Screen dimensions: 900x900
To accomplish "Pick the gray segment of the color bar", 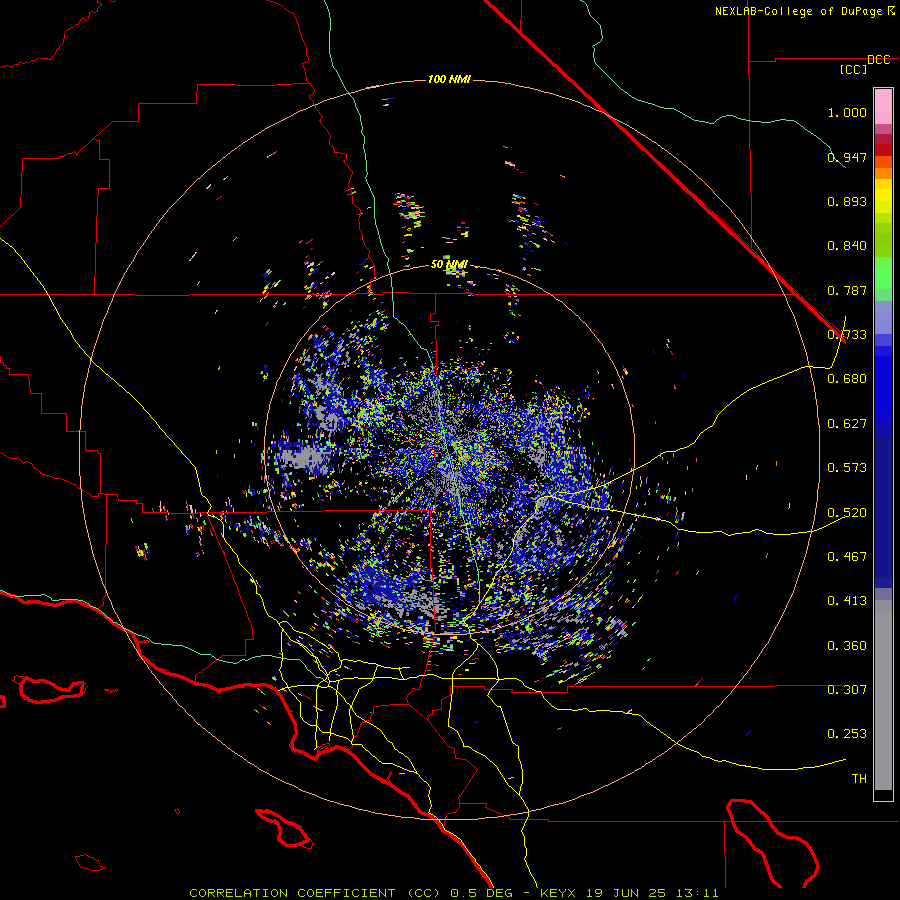I will coord(883,695).
